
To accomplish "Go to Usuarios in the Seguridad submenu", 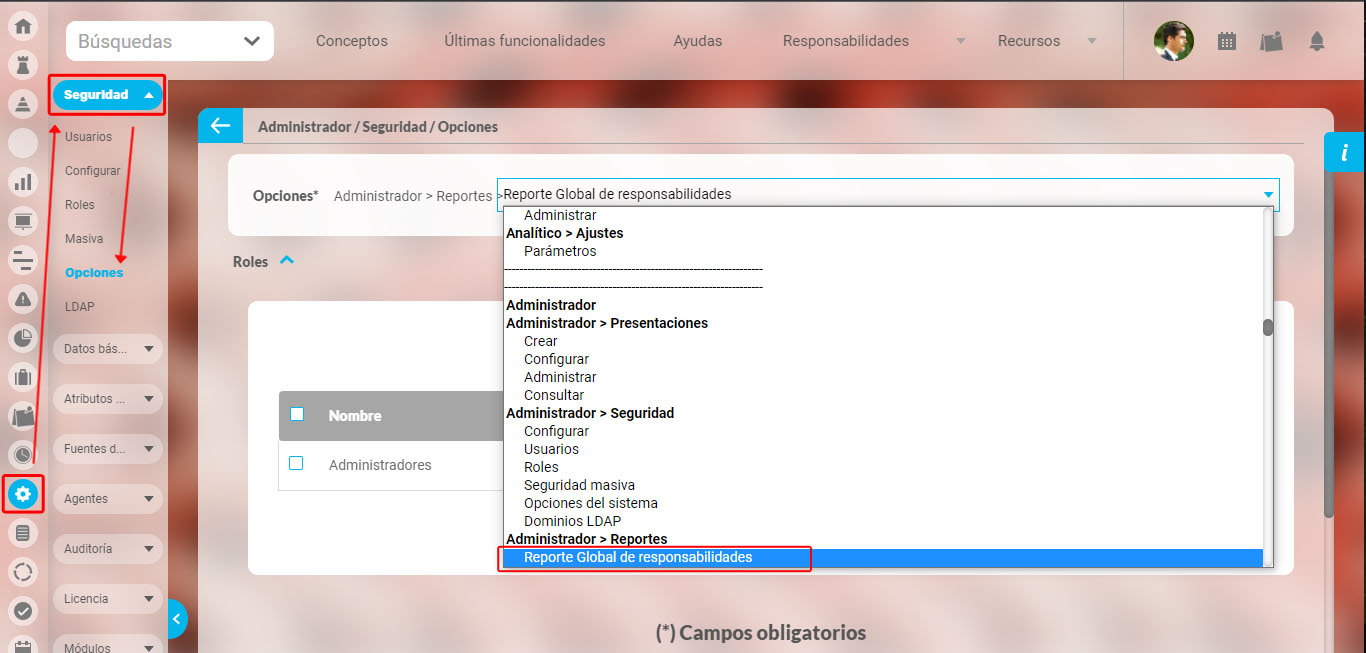I will 88,137.
